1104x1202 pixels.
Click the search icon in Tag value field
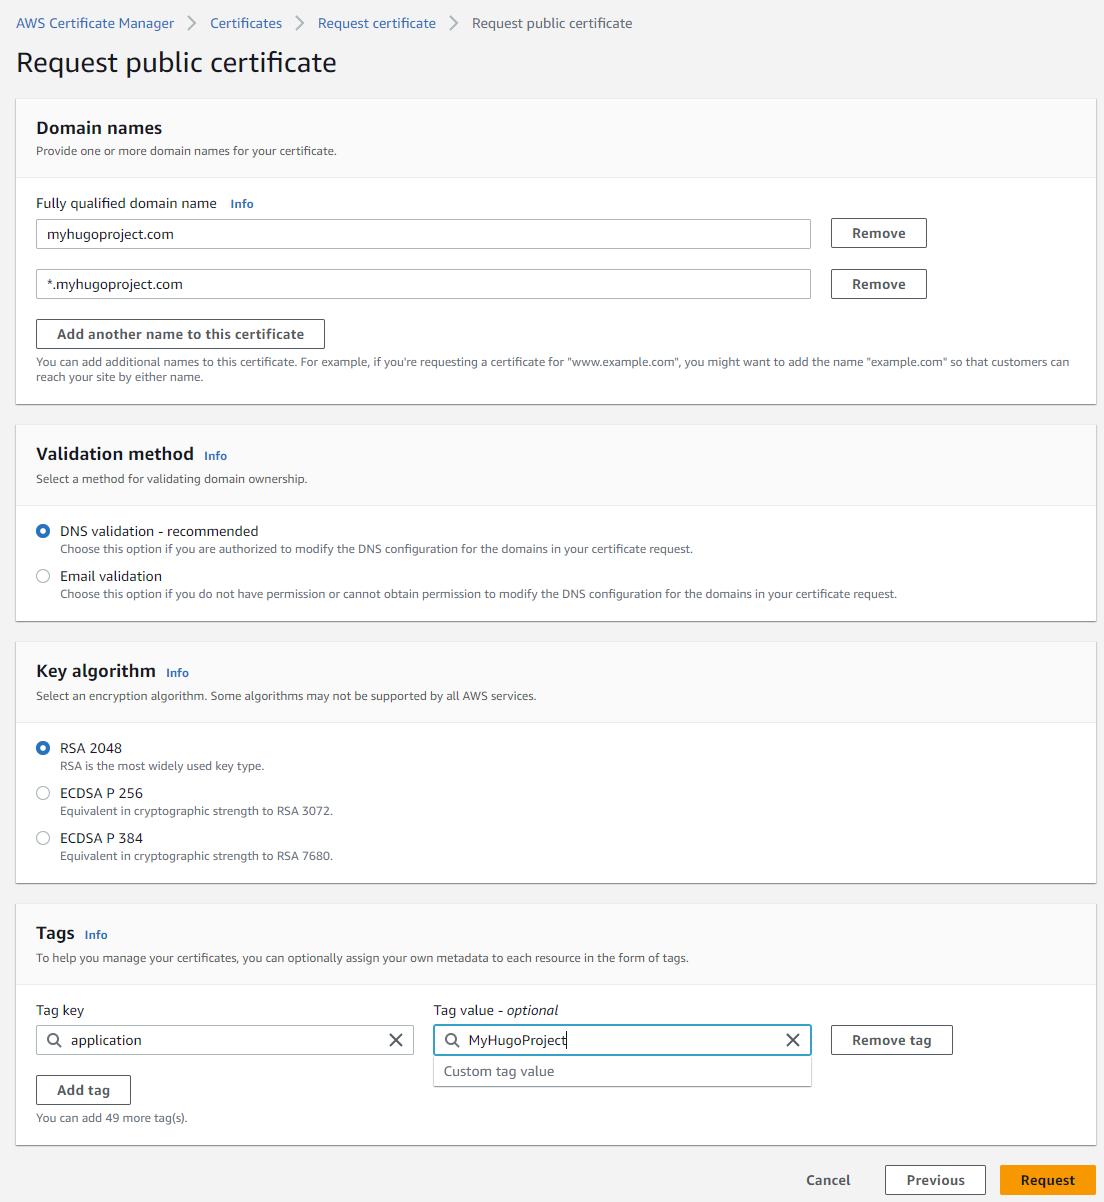[452, 1040]
